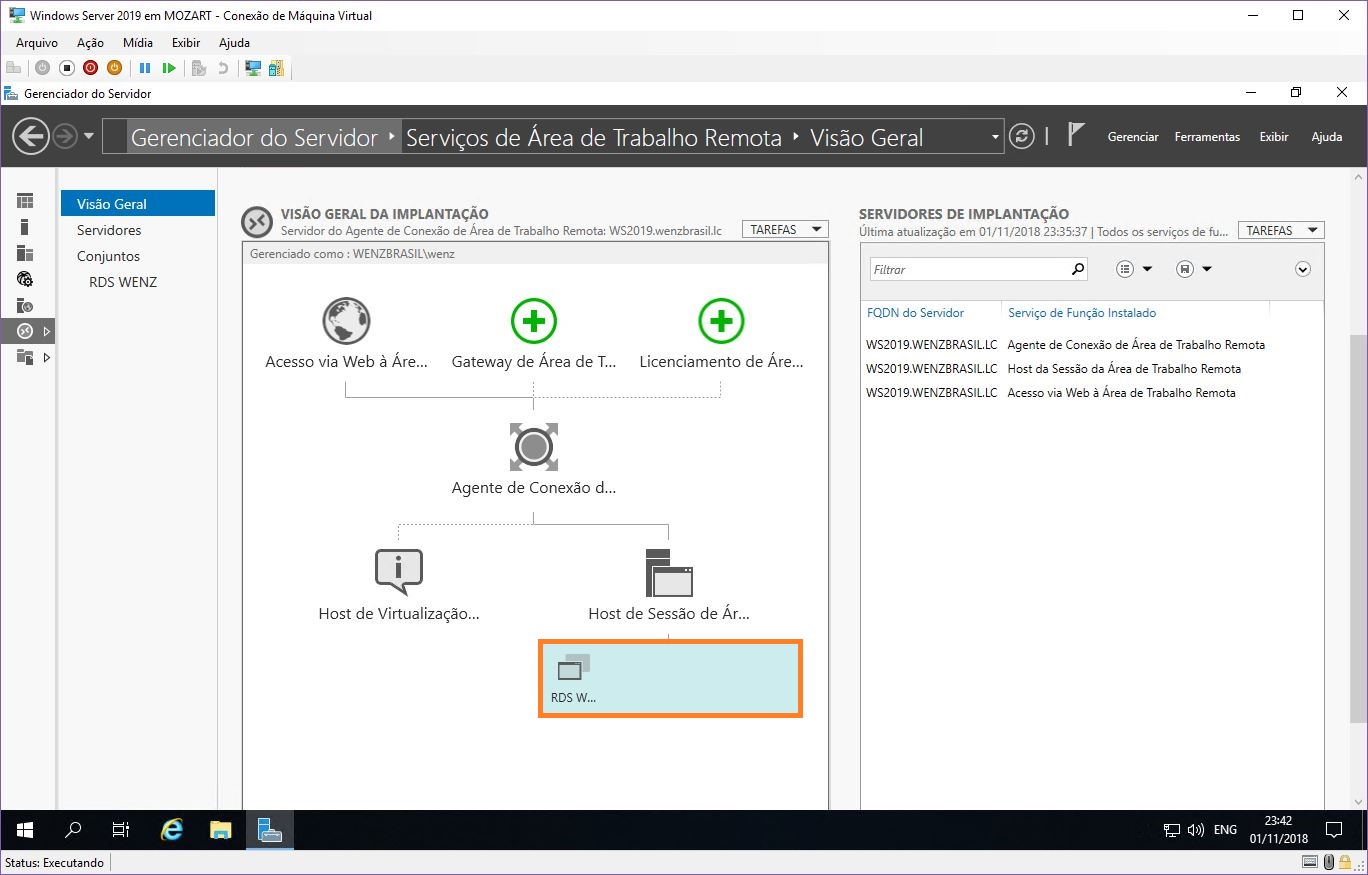Open Internet Explorer from the taskbar
Image resolution: width=1368 pixels, height=875 pixels.
click(x=172, y=830)
